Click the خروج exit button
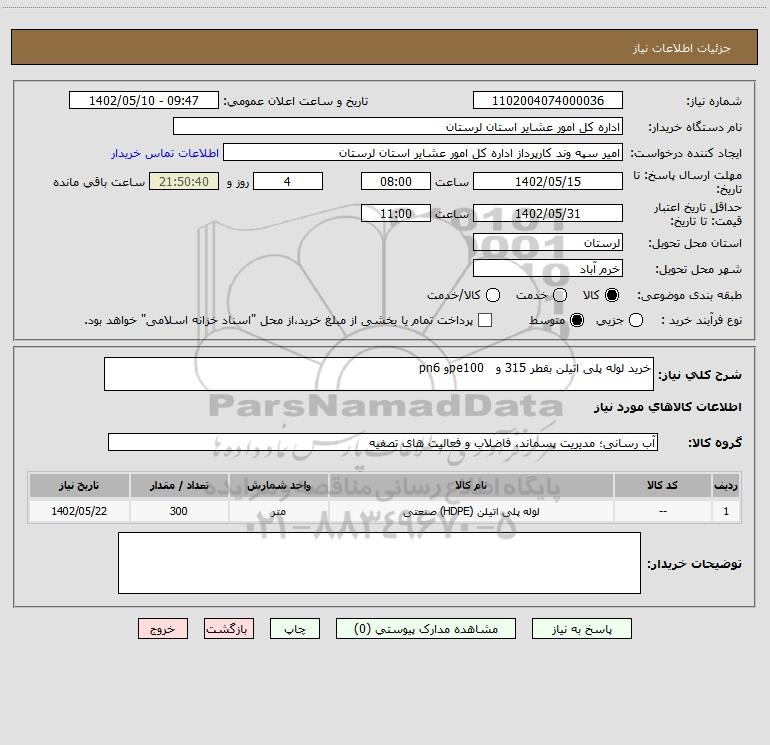Viewport: 770px width, 745px height. 163,629
